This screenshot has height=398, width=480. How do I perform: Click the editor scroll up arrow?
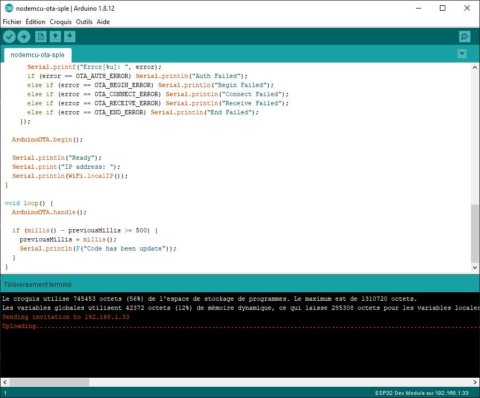pos(475,68)
